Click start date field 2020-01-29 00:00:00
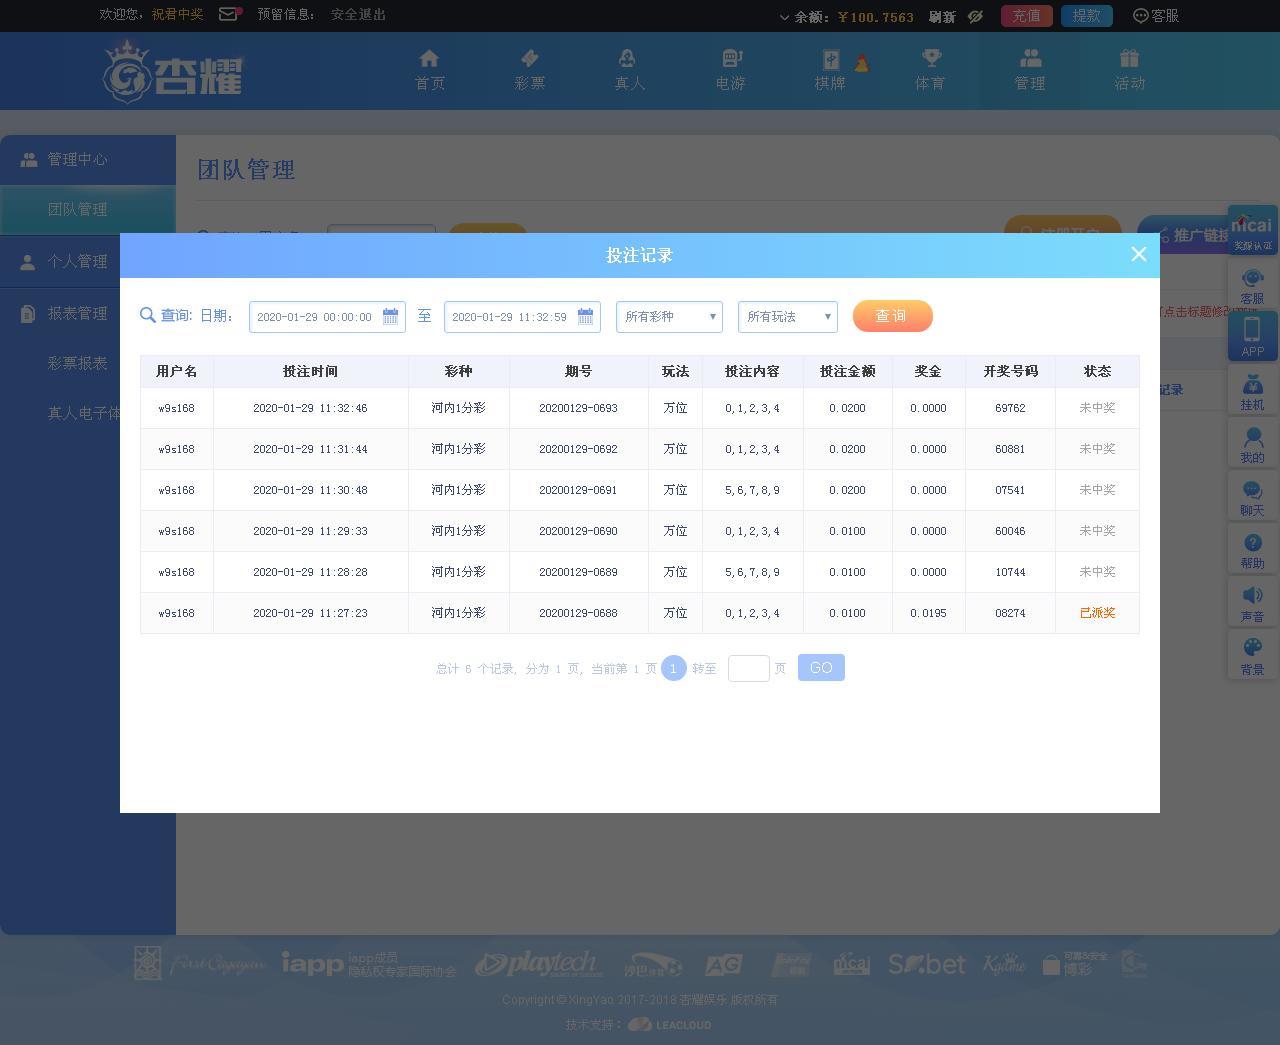 click(327, 316)
